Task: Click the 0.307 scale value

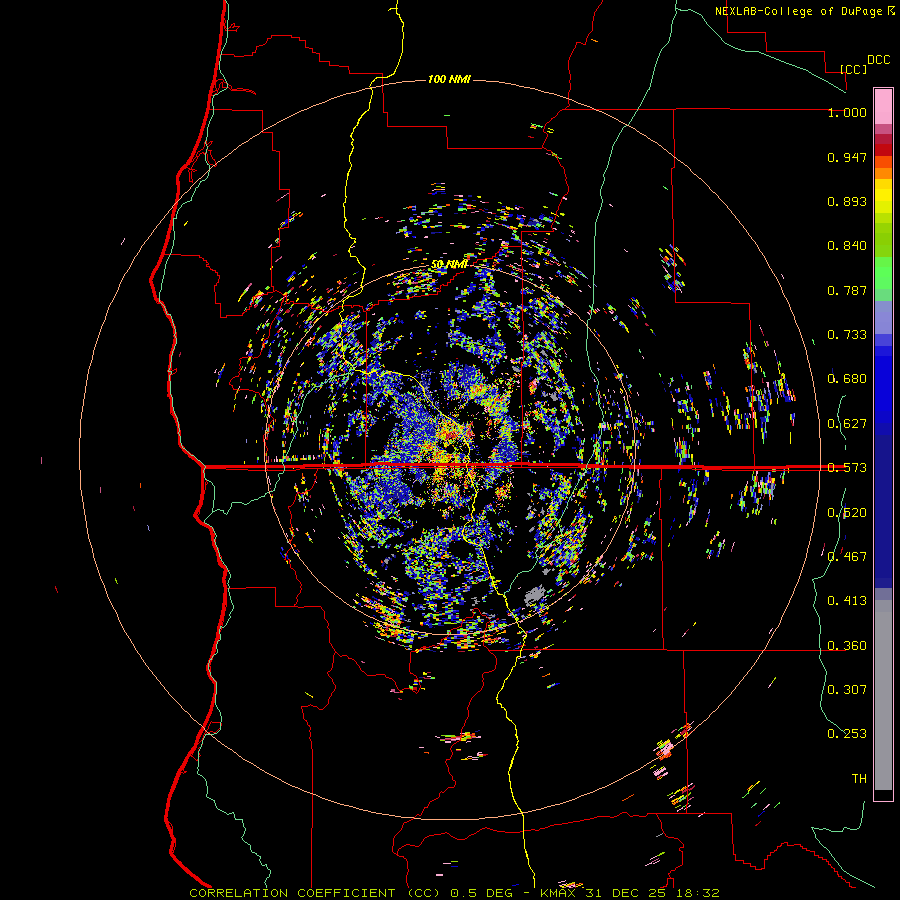Action: tap(847, 690)
